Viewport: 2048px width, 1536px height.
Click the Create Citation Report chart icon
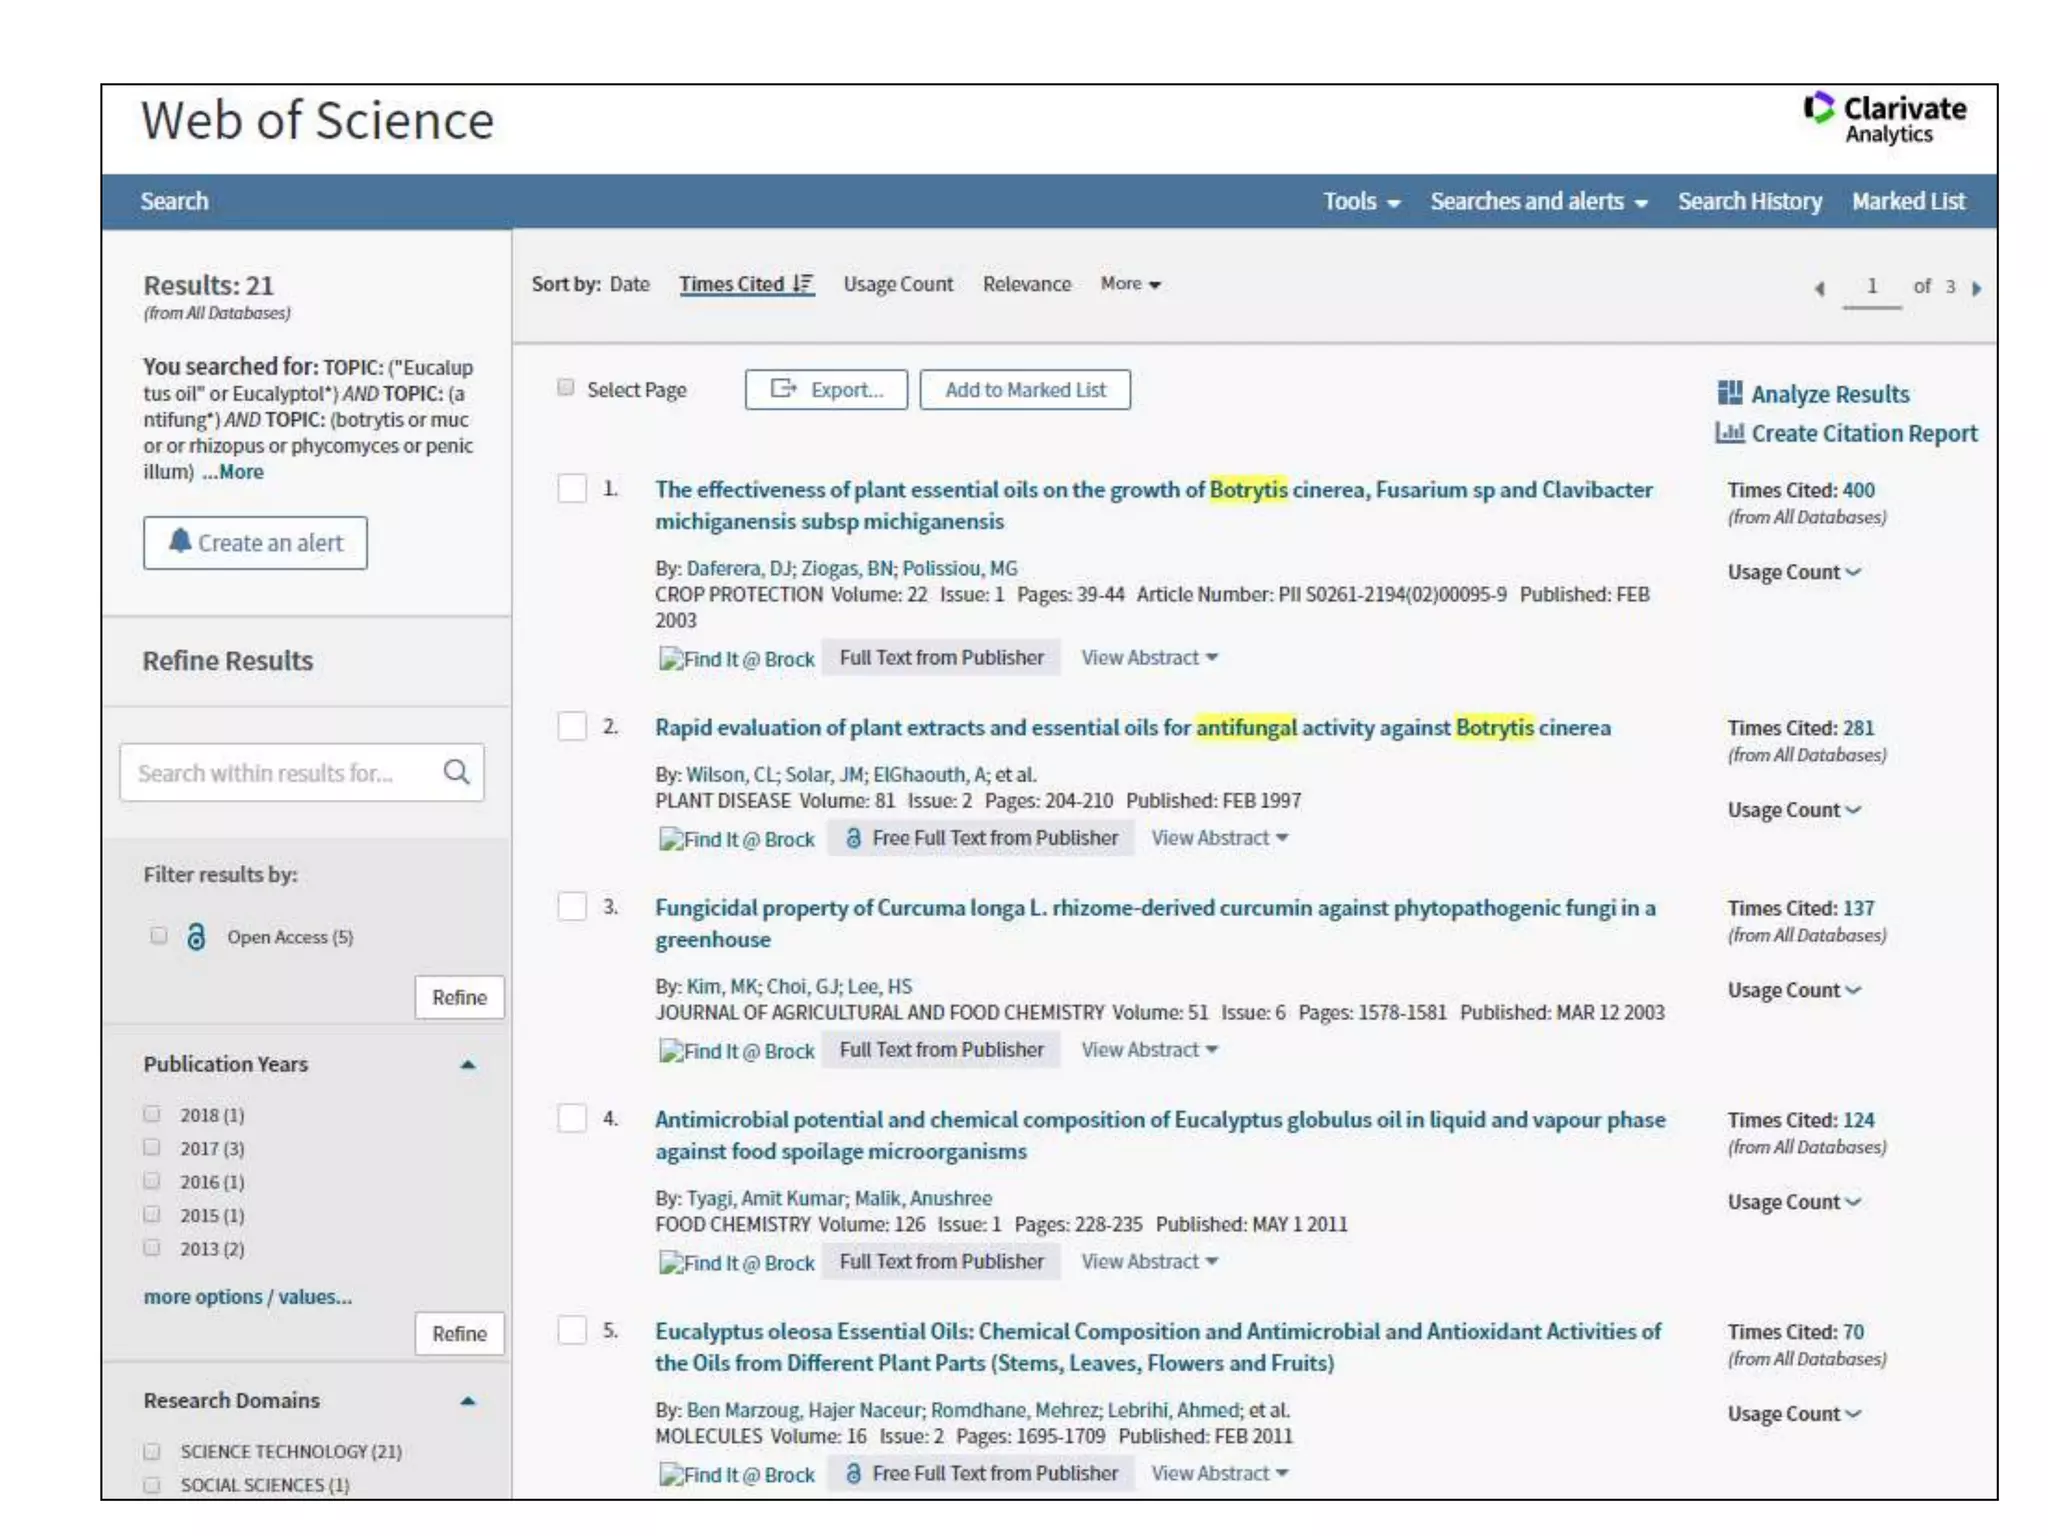1729,433
